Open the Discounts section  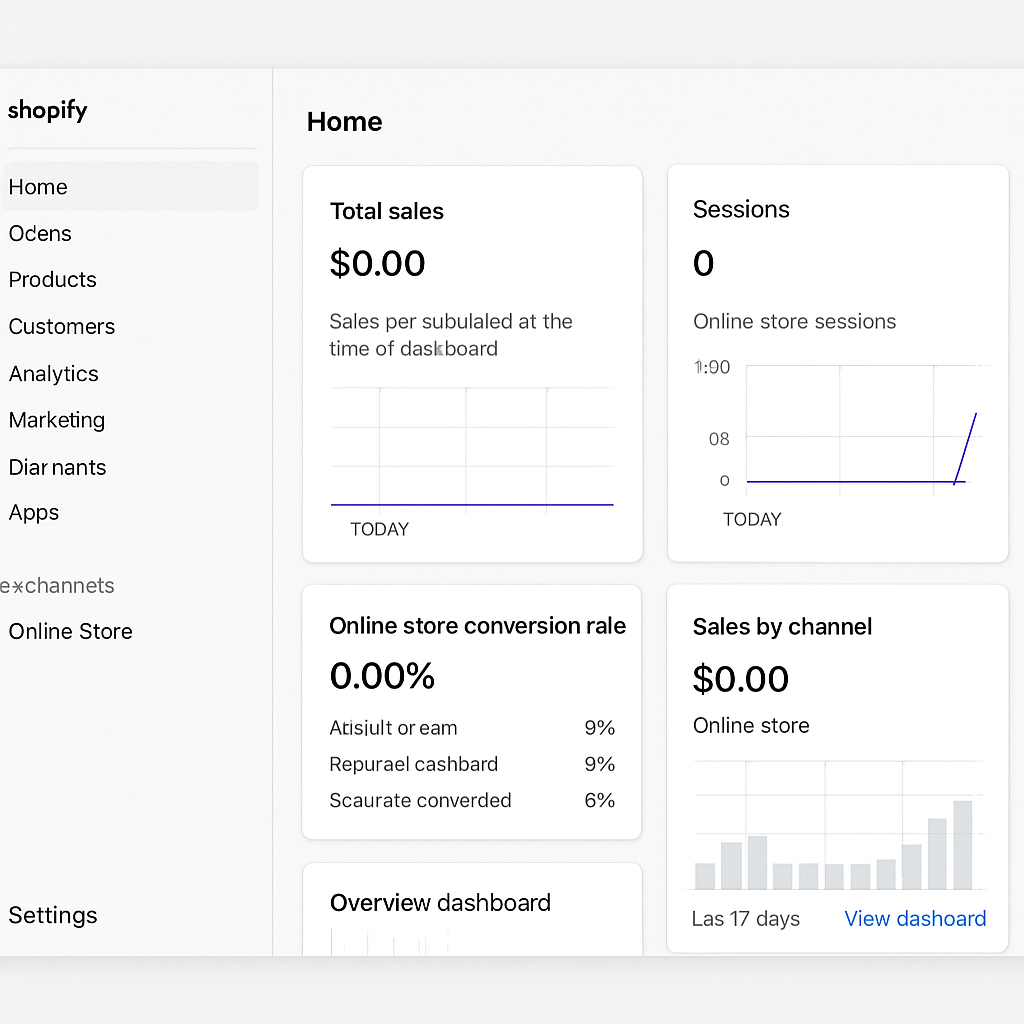click(x=57, y=467)
